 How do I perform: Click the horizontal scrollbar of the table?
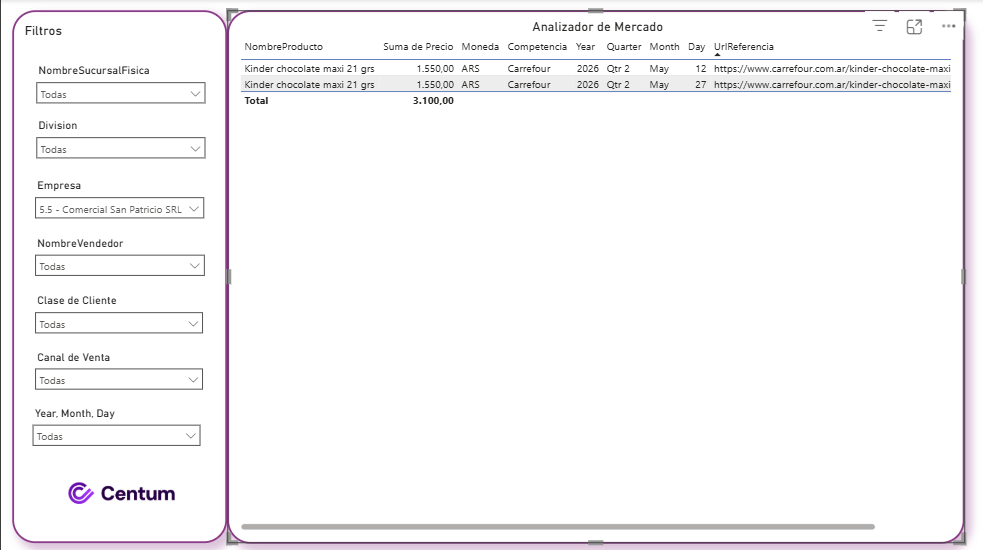click(558, 527)
